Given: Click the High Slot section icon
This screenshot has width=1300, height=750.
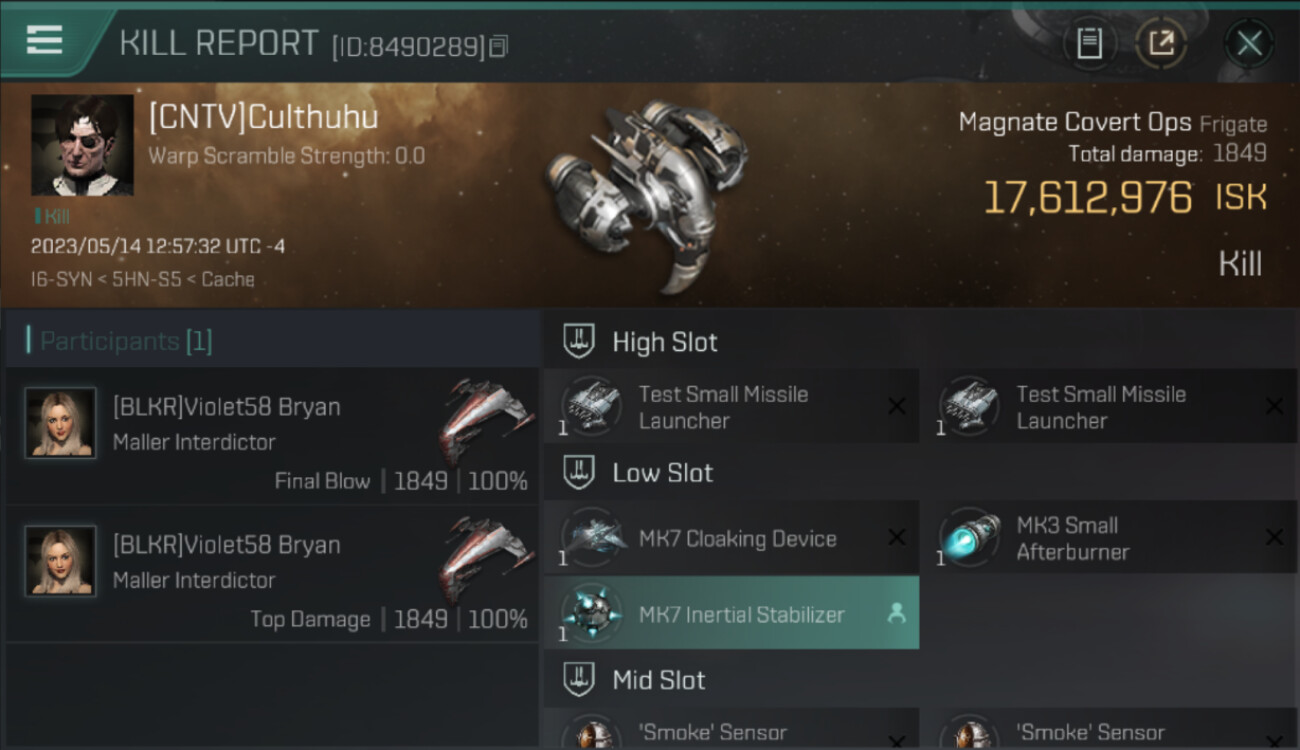Looking at the screenshot, I should pyautogui.click(x=579, y=342).
